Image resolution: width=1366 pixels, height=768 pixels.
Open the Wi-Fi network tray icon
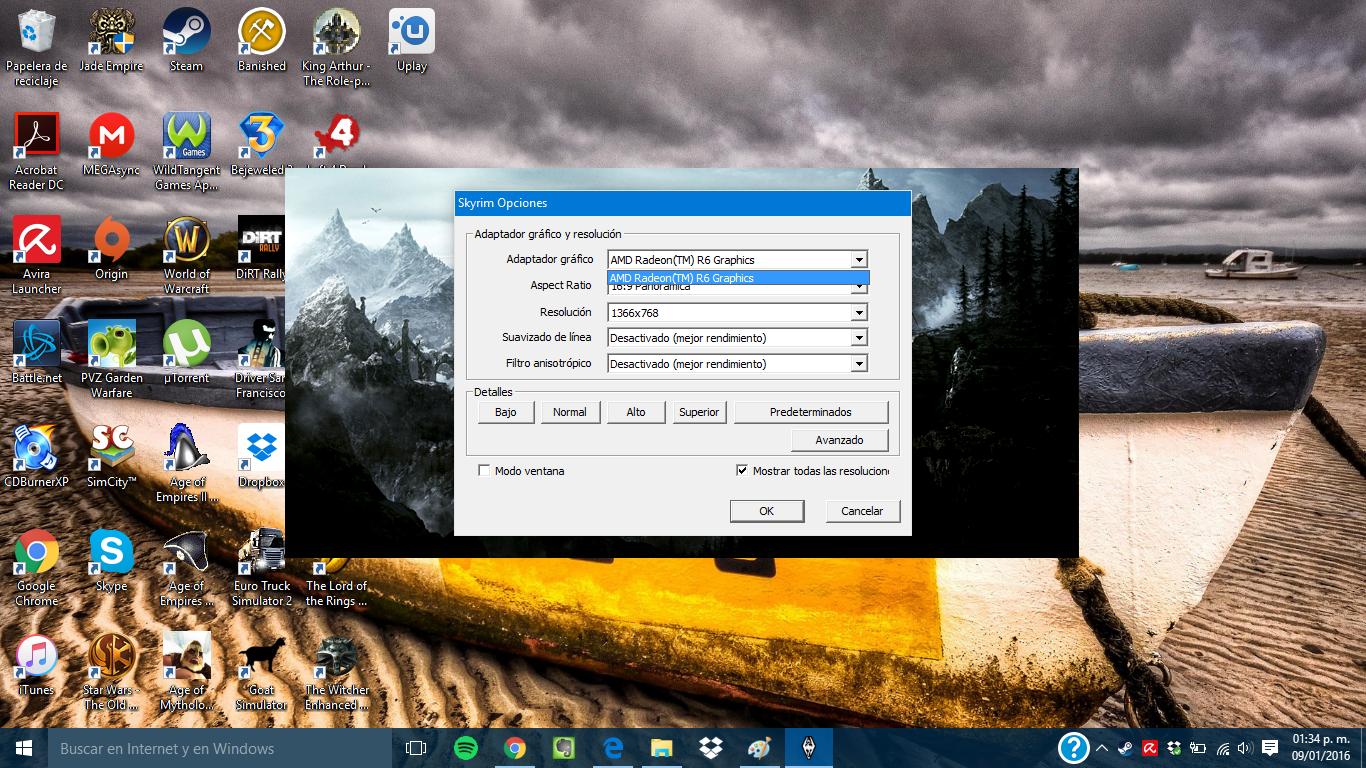coord(1223,748)
